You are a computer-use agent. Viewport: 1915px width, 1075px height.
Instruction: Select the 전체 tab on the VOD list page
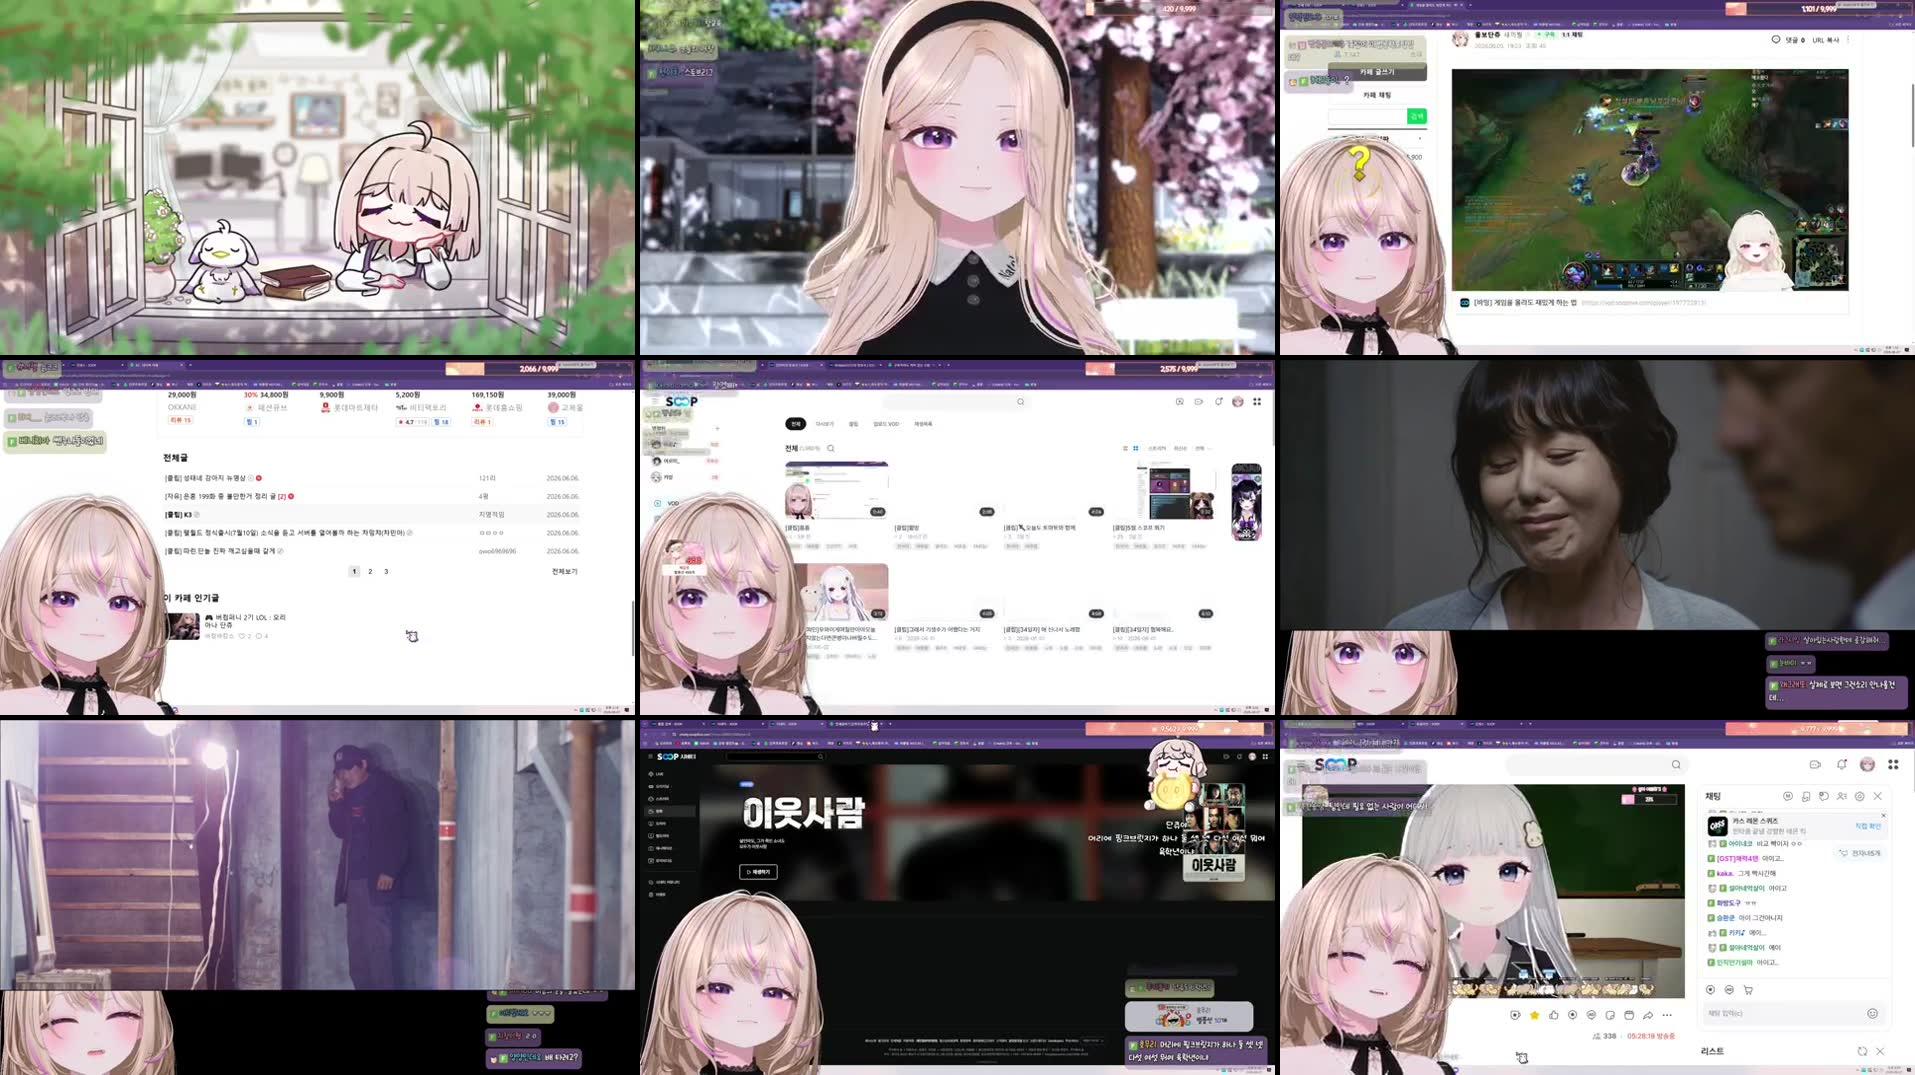(795, 424)
